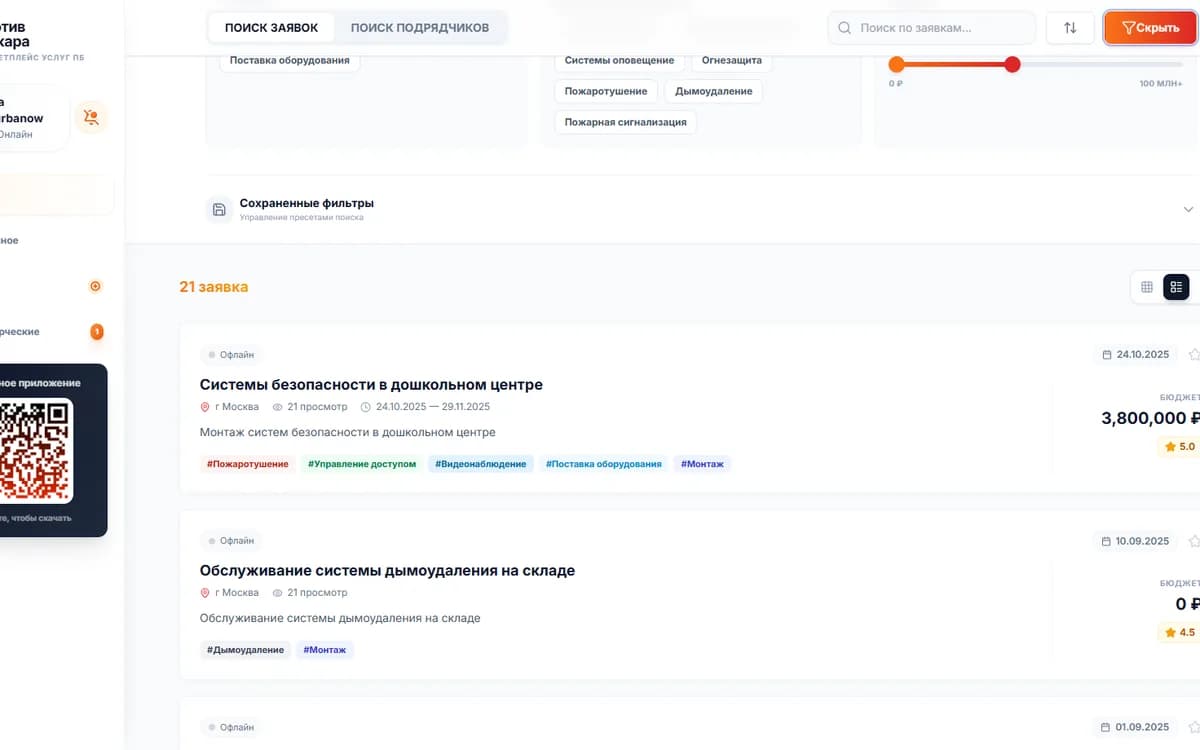Click favorite star on 24.10.2025 request
The height and width of the screenshot is (750, 1200).
pos(1194,354)
